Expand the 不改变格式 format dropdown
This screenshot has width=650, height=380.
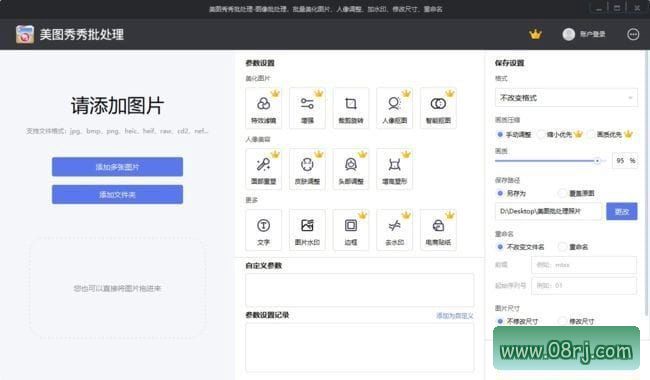coord(566,98)
